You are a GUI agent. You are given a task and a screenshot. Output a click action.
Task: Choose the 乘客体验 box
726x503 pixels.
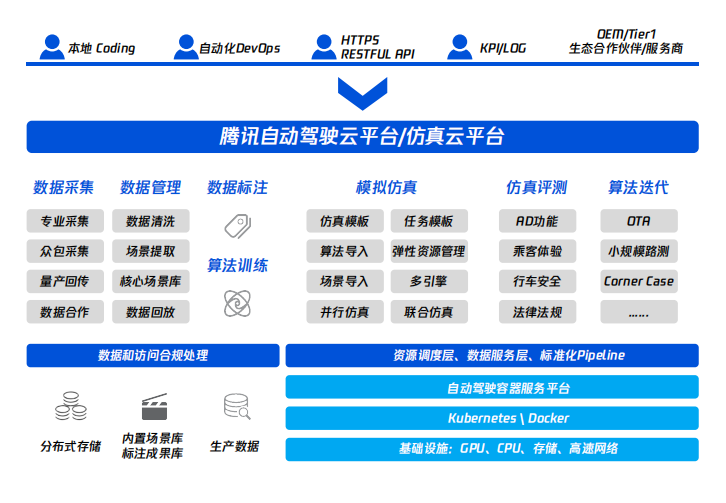click(x=538, y=251)
